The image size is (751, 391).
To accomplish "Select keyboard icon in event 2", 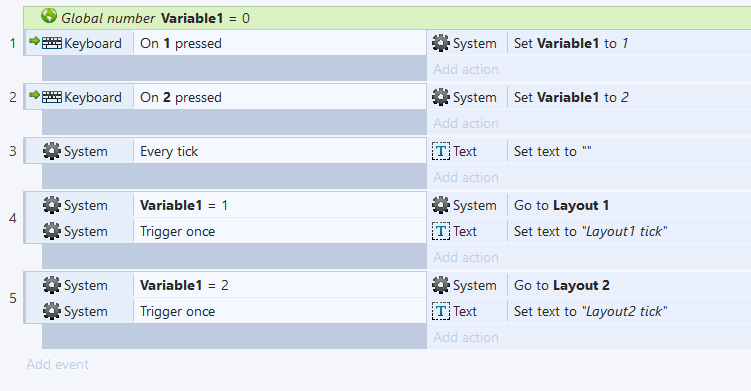I will click(x=52, y=97).
